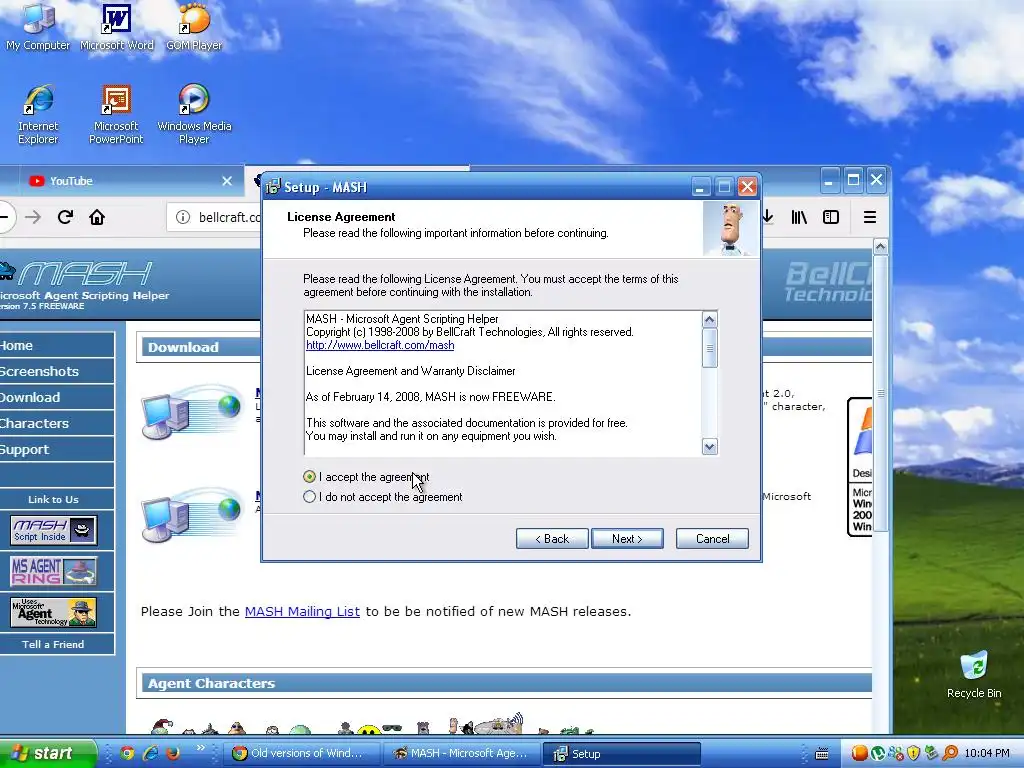Click the MASH Script Inside badge
The width and height of the screenshot is (1024, 768).
coord(54,530)
